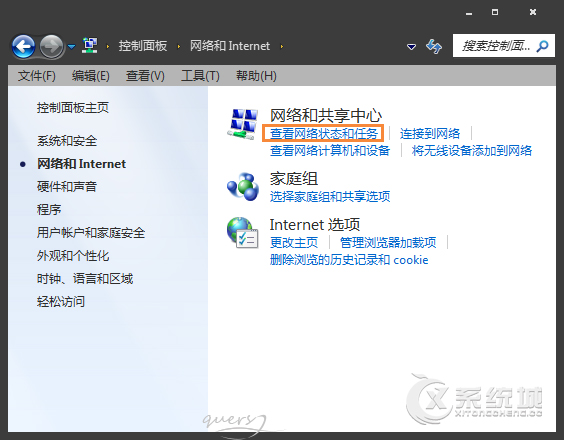
Task: Select 硬件和声音 in the sidebar
Action: pyautogui.click(x=67, y=186)
